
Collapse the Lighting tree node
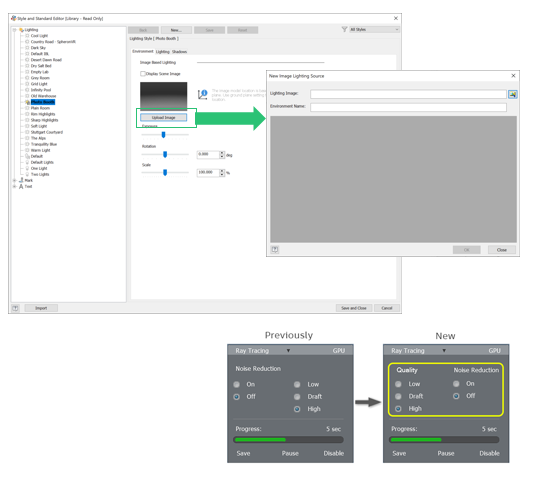(15, 30)
